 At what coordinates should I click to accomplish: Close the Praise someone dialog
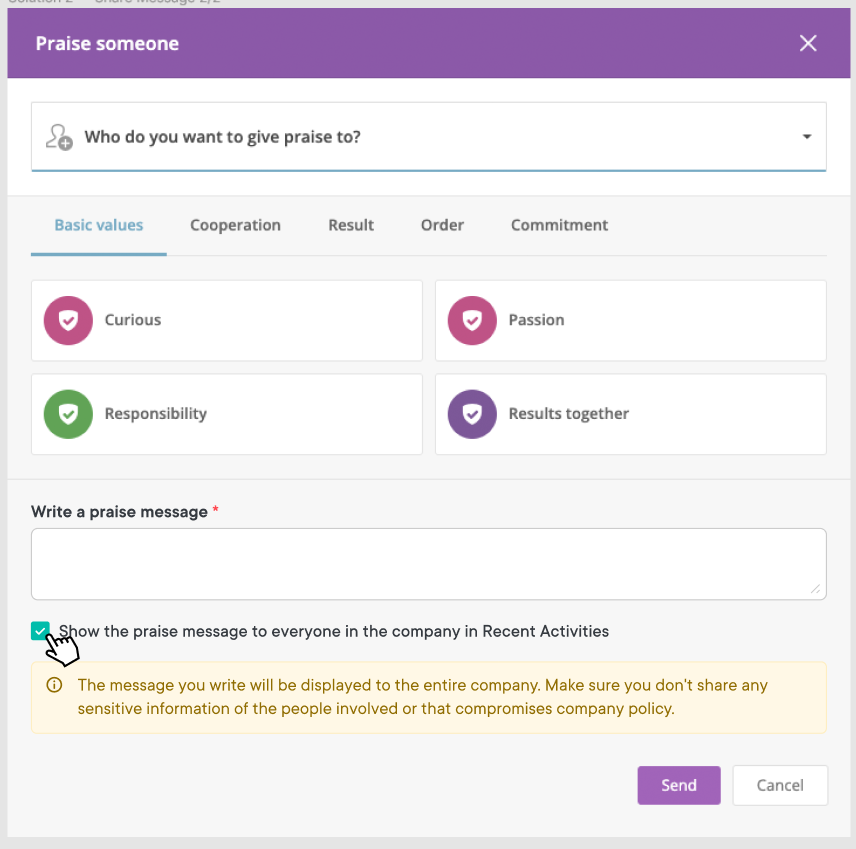(808, 43)
